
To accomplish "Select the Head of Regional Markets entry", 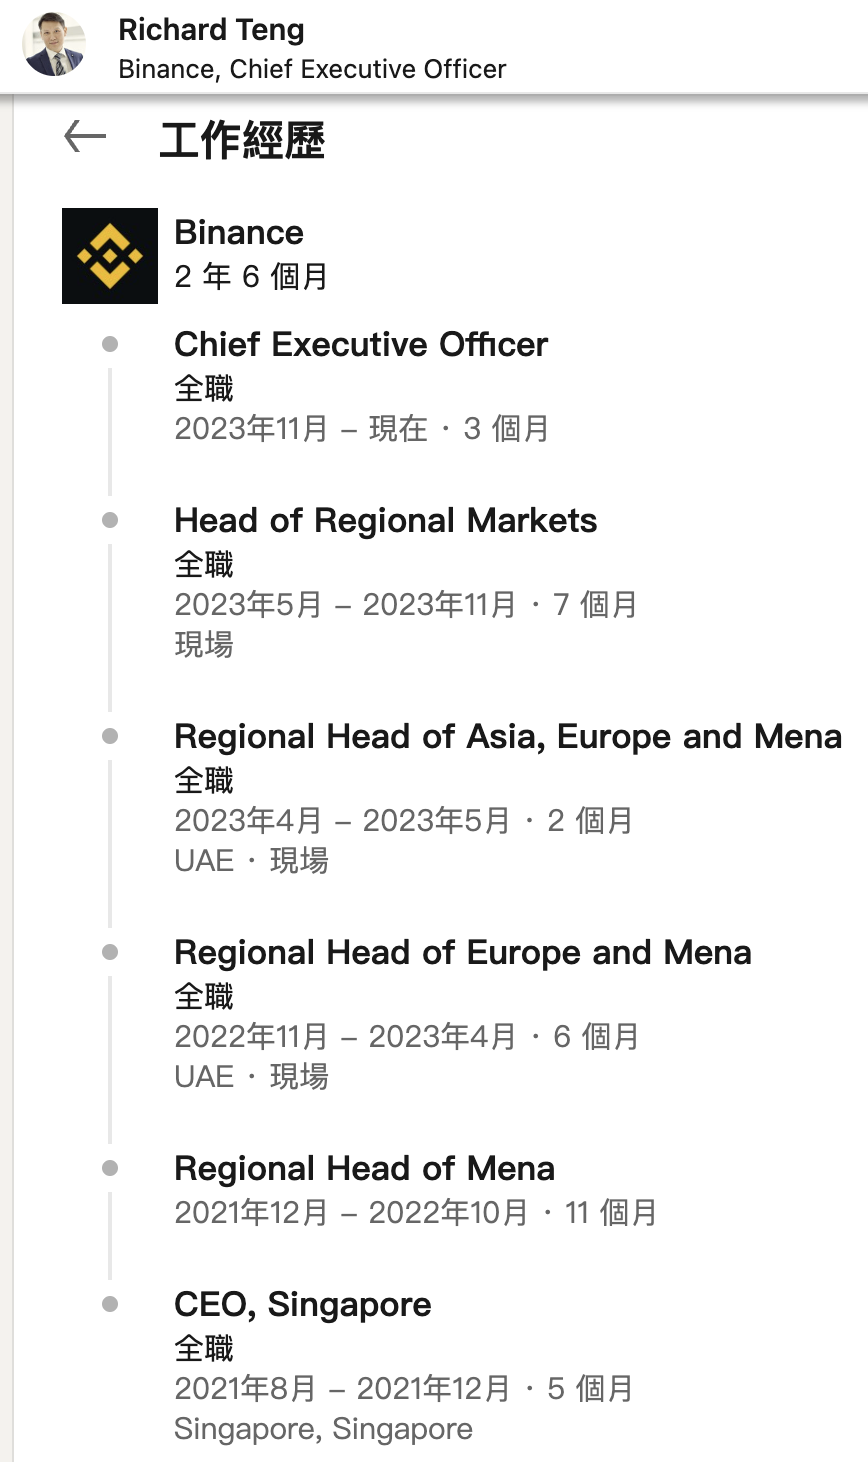I will [x=385, y=520].
